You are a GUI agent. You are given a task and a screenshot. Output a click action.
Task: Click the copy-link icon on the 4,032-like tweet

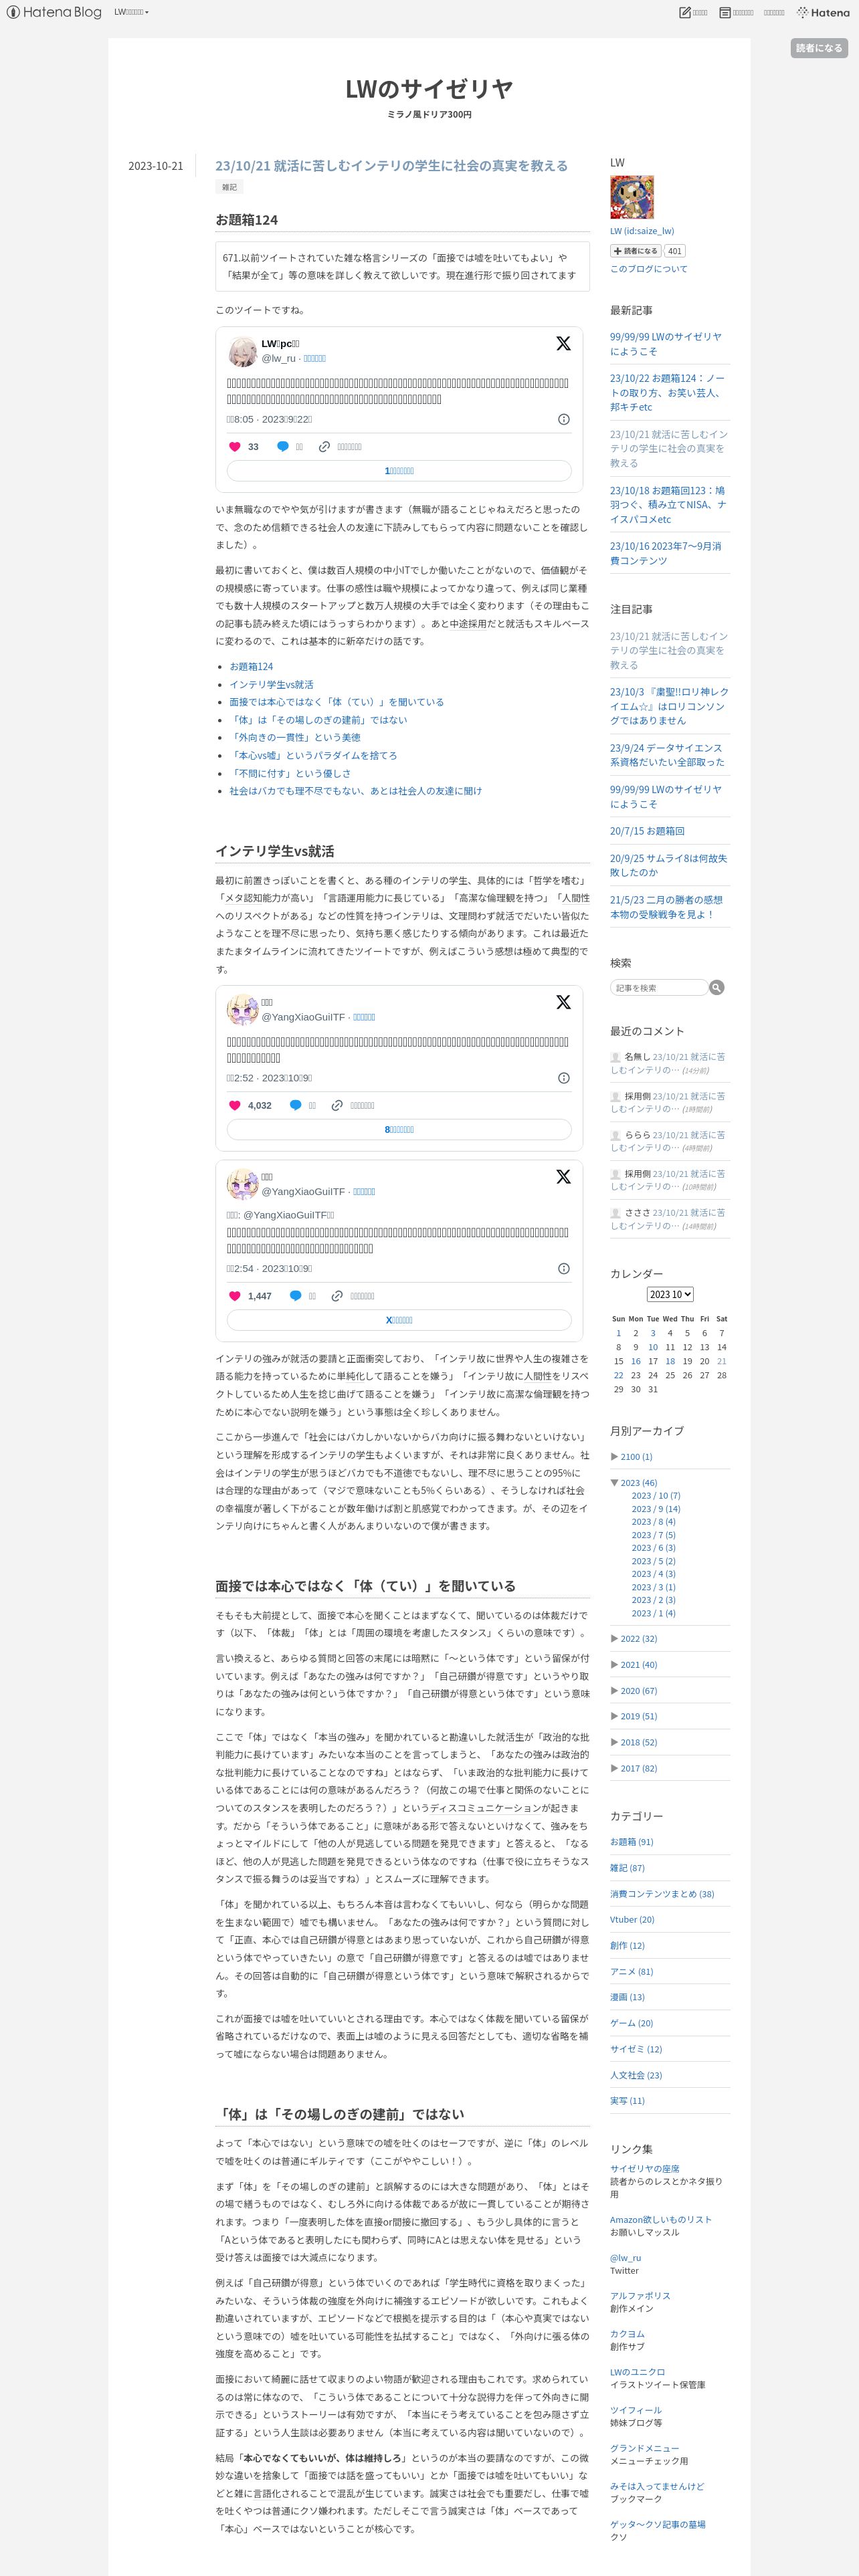[x=337, y=1105]
